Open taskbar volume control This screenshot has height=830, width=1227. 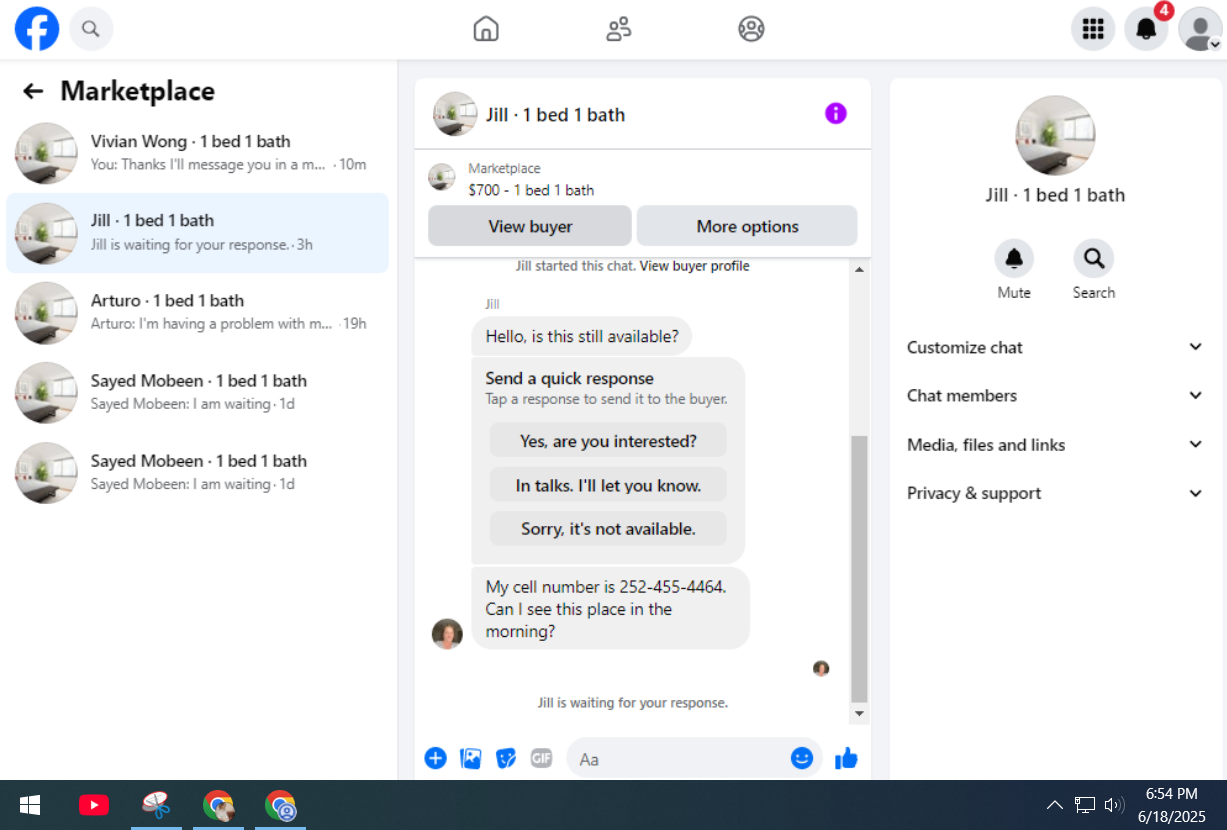[1114, 805]
